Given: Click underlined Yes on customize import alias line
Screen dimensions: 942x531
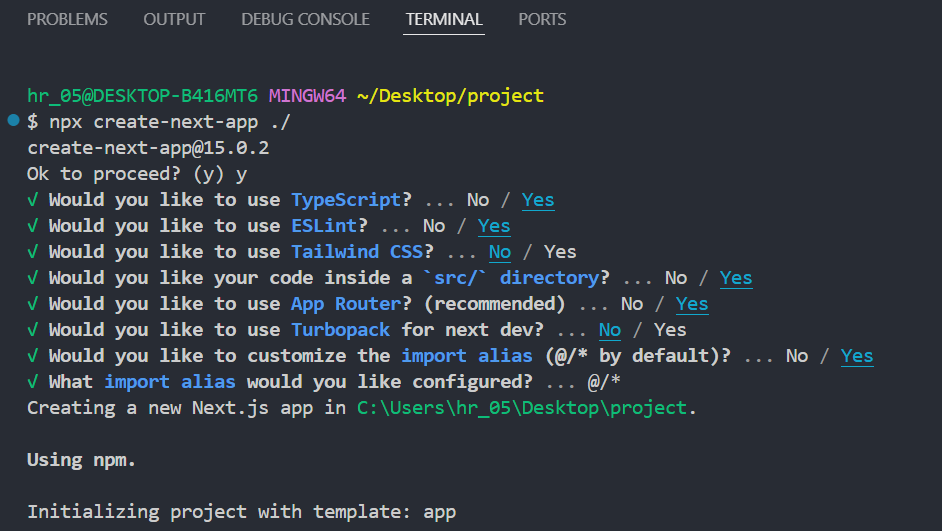Looking at the screenshot, I should [x=857, y=356].
